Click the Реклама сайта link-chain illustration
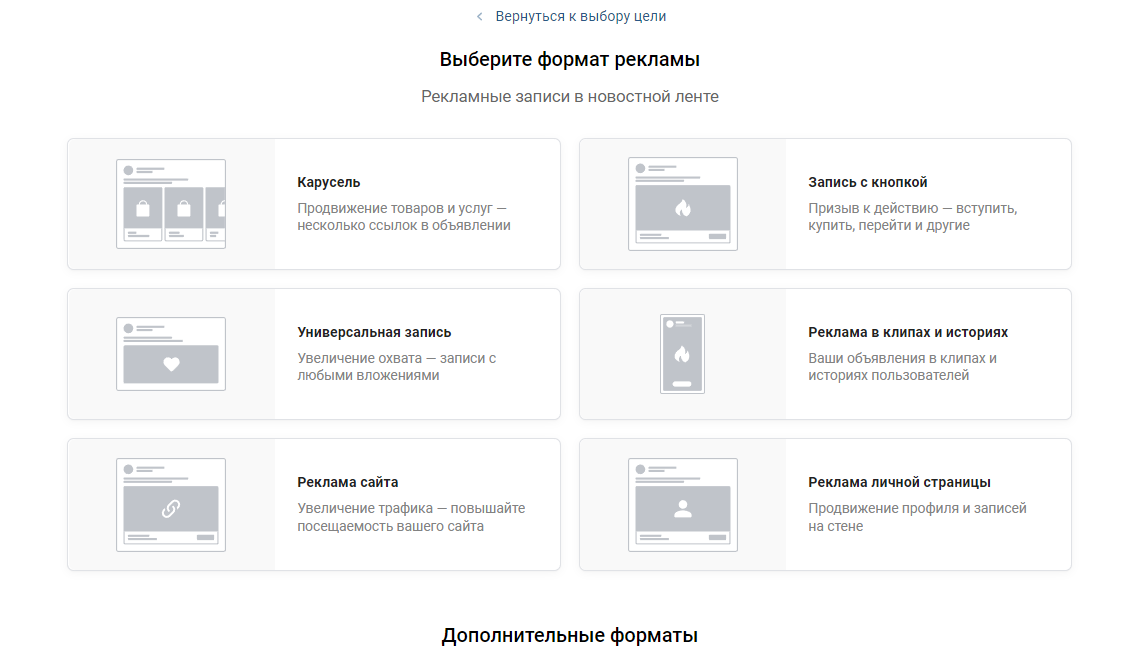This screenshot has width=1146, height=664. click(171, 505)
